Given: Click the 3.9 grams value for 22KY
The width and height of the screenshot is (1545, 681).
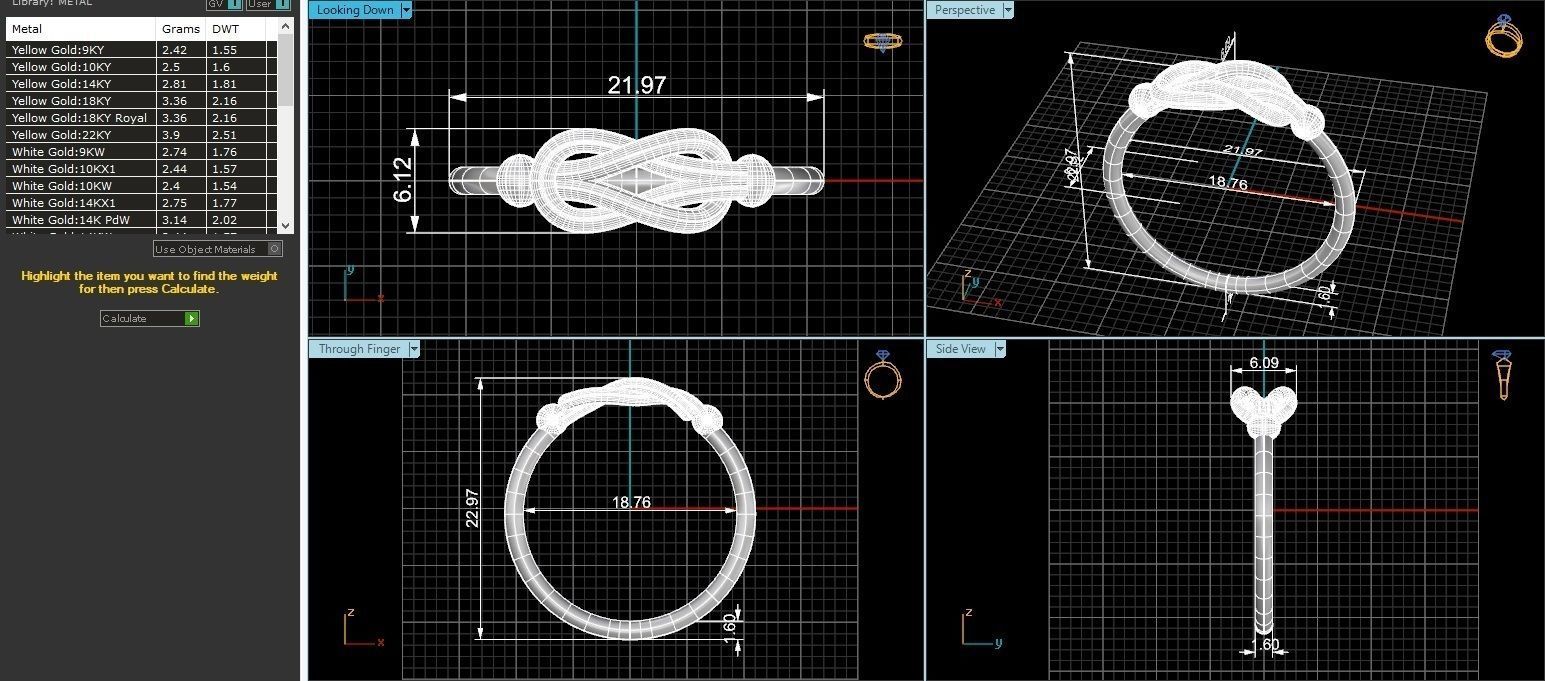Looking at the screenshot, I should 171,135.
